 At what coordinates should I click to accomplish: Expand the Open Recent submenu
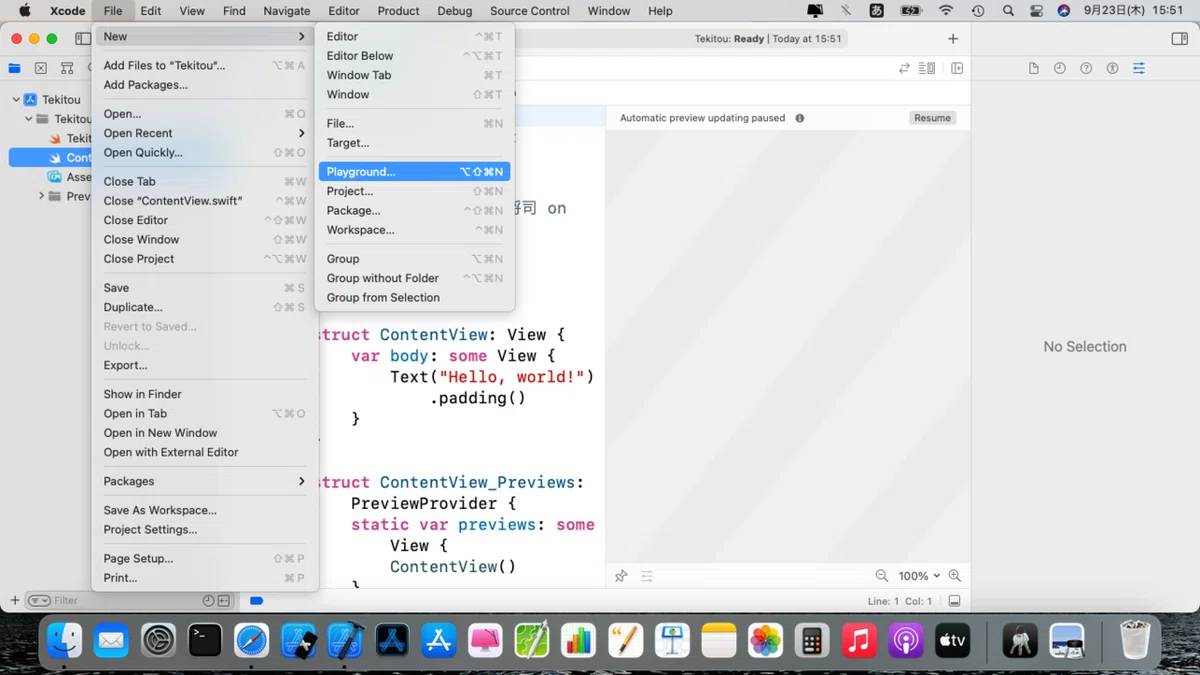[x=205, y=133]
